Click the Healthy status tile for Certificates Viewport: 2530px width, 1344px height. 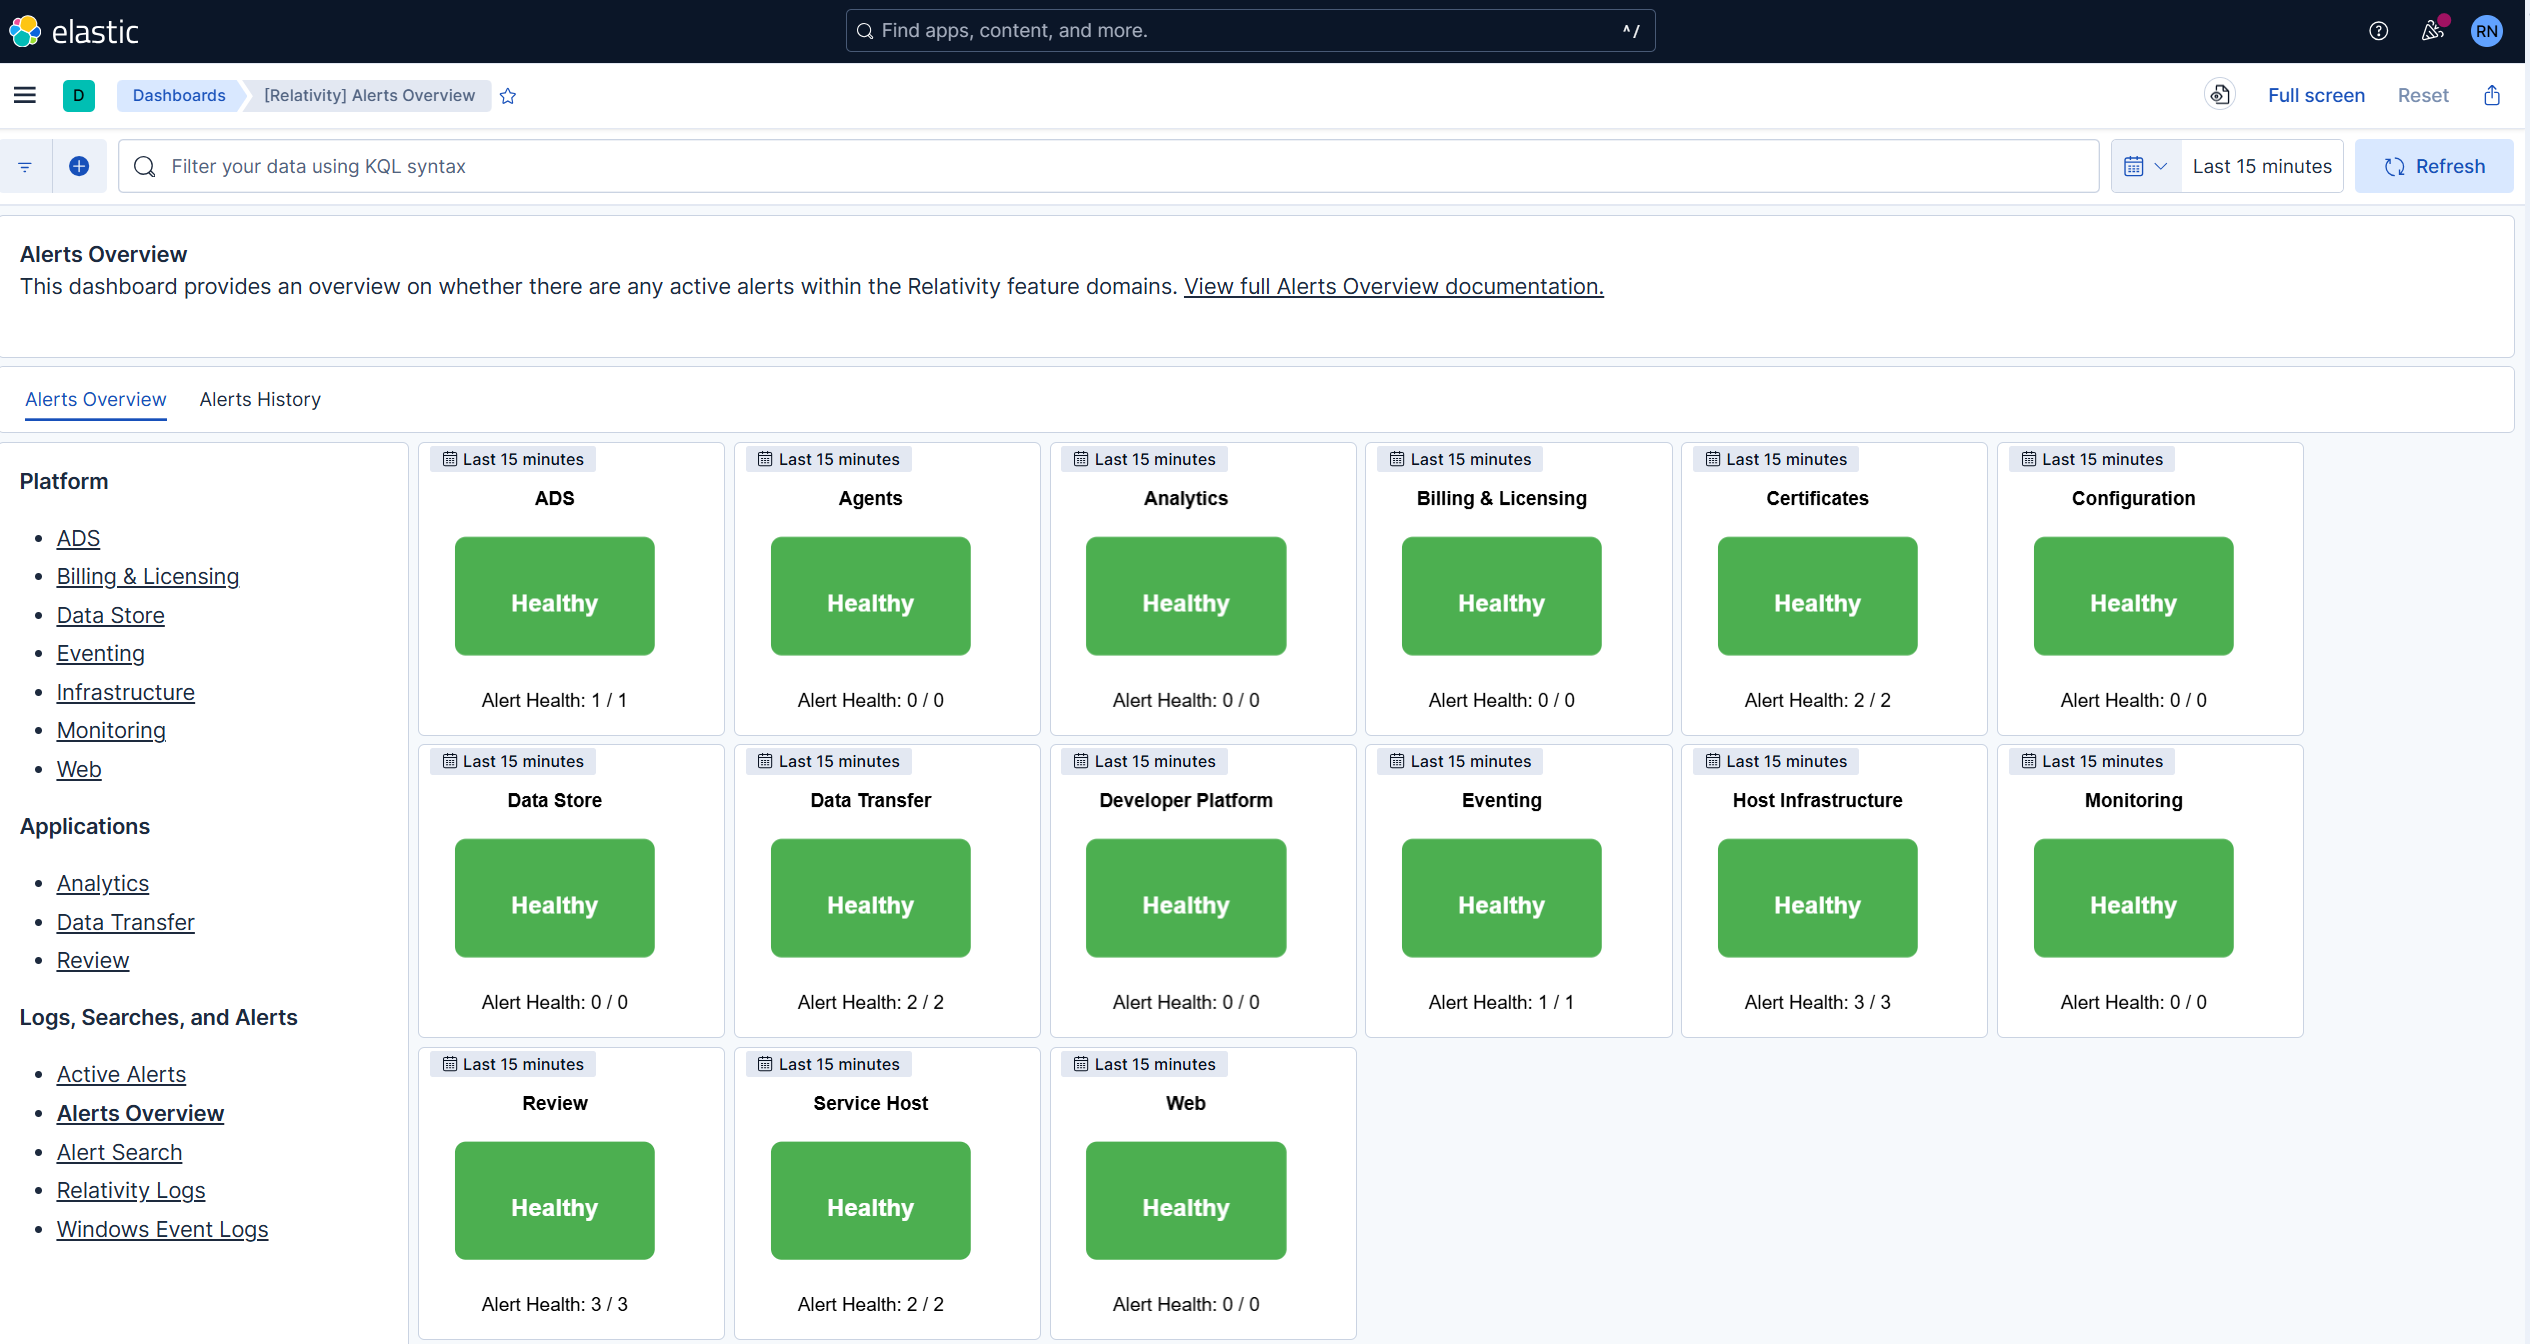(x=1817, y=596)
